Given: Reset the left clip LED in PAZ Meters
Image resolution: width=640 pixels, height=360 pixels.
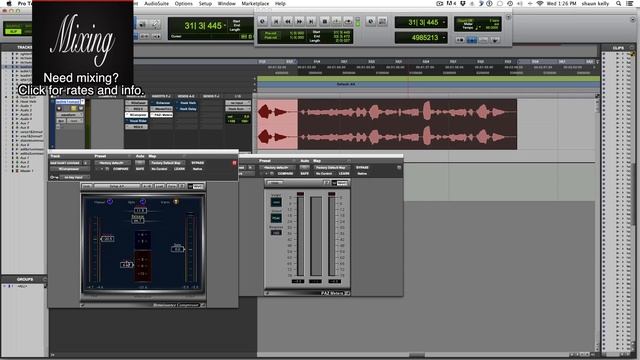Looking at the screenshot, I should coord(300,194).
